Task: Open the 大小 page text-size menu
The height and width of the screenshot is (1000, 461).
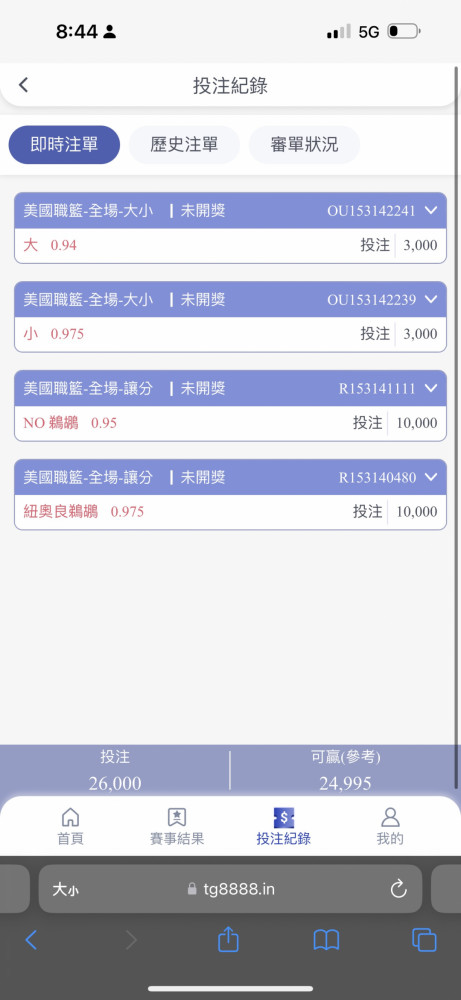Action: pos(65,889)
